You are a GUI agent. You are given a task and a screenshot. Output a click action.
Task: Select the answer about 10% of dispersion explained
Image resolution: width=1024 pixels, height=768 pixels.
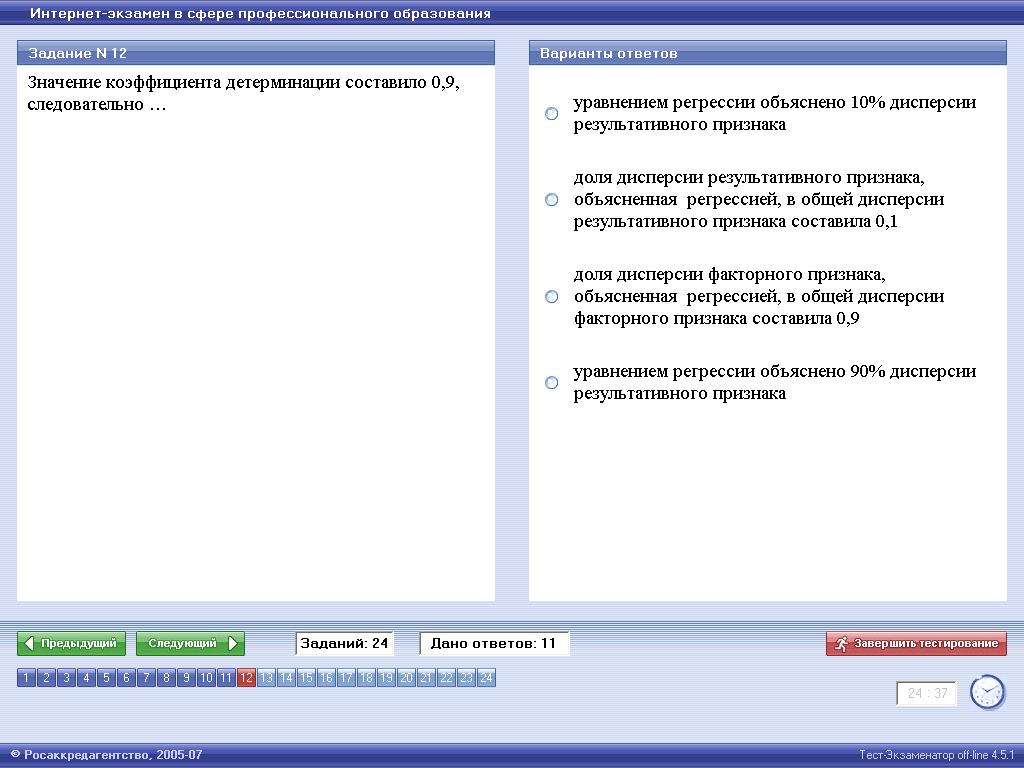click(552, 114)
